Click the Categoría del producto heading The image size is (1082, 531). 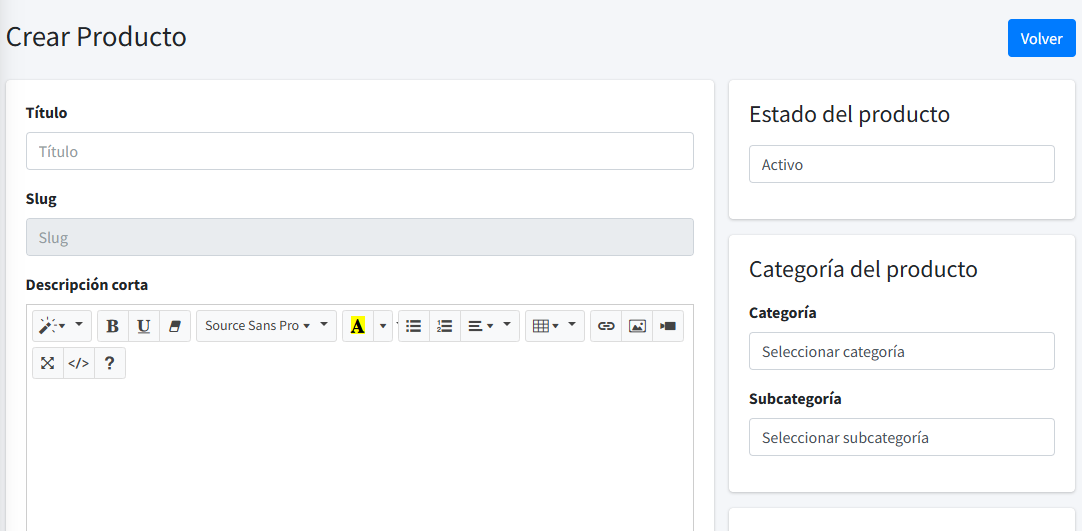coord(863,269)
